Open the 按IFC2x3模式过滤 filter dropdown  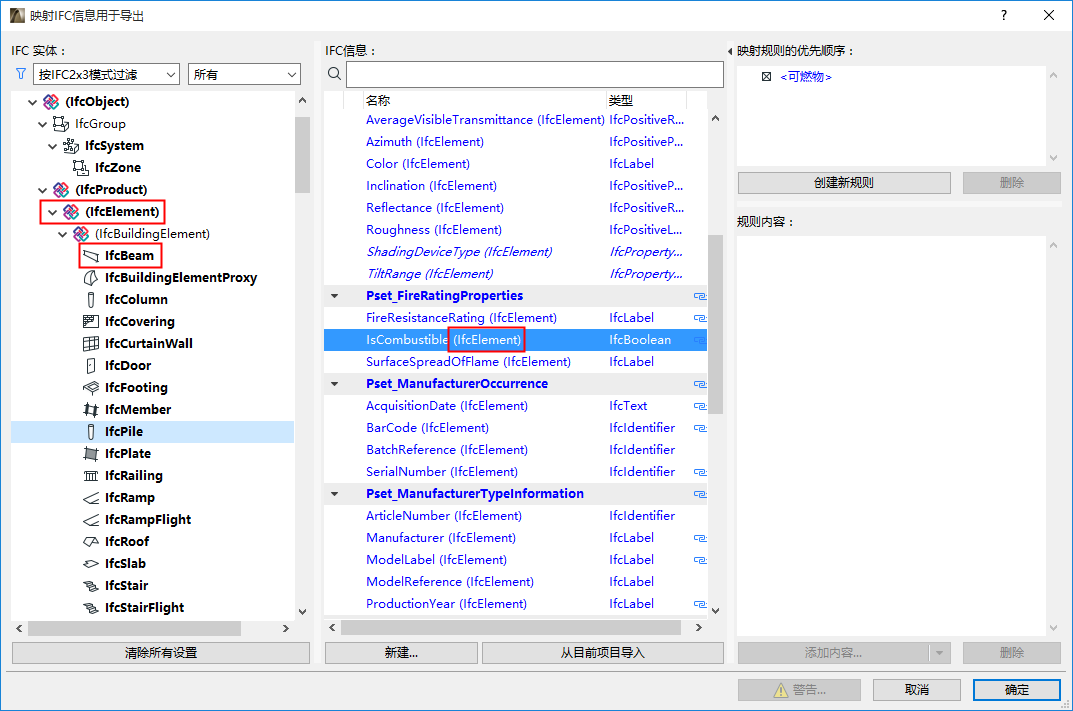click(106, 74)
